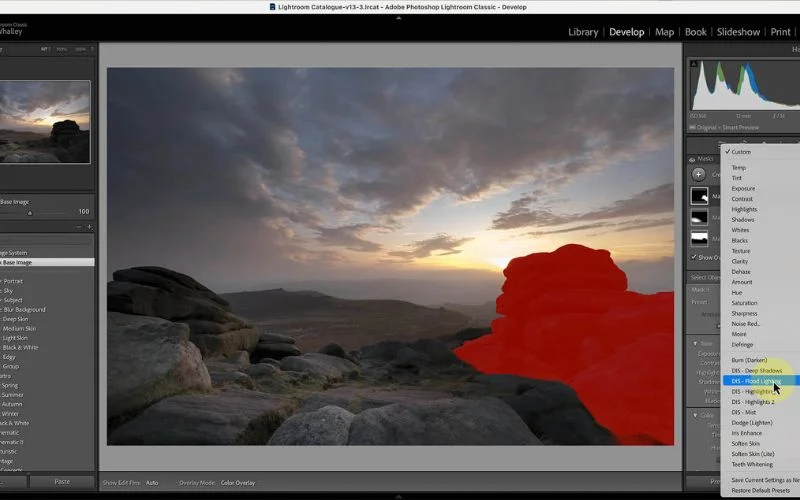Choose Dodge (Lighten) preset from list
The image size is (800, 500).
[x=752, y=423]
